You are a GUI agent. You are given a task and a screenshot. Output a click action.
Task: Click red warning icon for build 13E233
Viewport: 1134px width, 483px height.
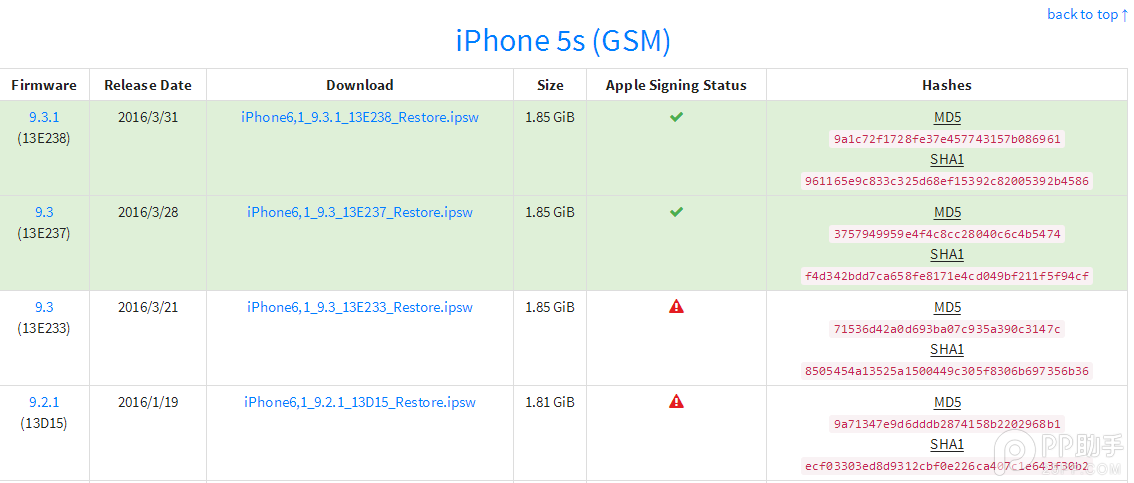676,307
